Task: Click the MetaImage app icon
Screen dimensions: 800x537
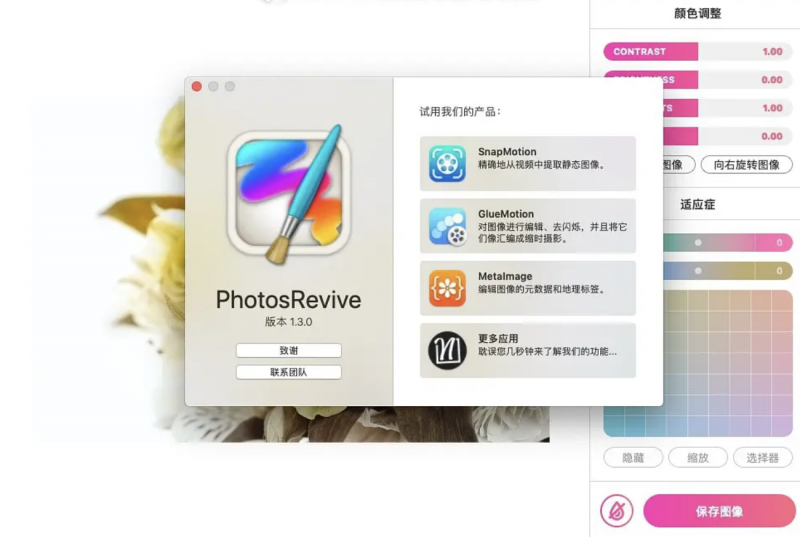Action: [x=447, y=288]
